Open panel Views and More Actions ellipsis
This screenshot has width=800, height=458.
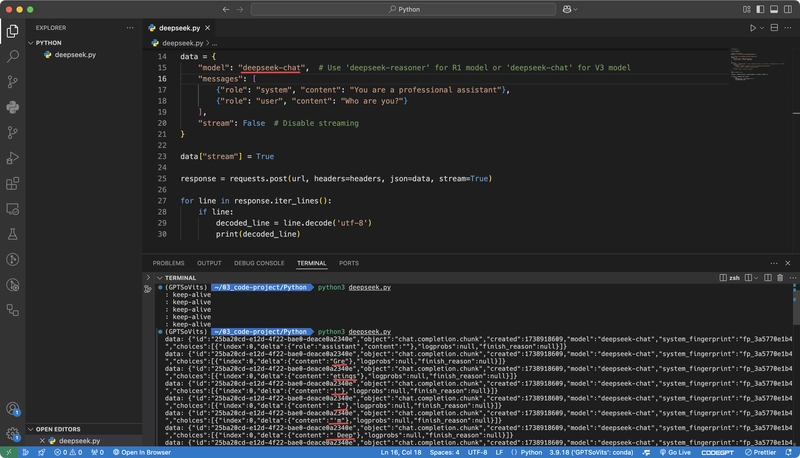coord(774,263)
